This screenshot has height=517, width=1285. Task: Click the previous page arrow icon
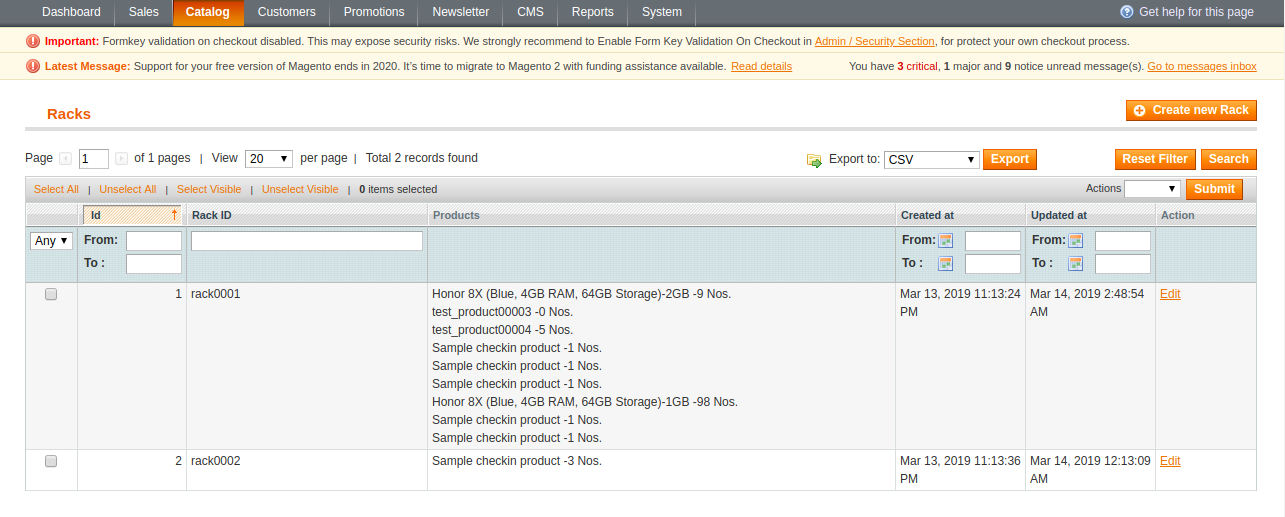pos(66,158)
